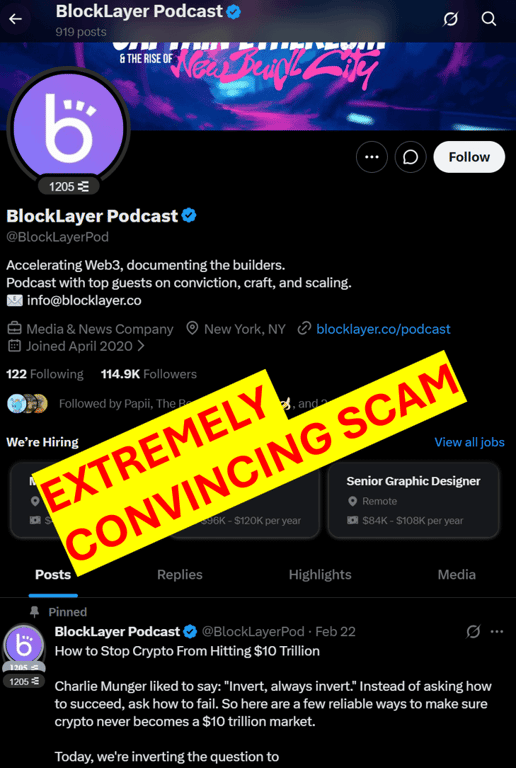The height and width of the screenshot is (768, 516).
Task: Open the 114.9K Followers list
Action: [149, 374]
